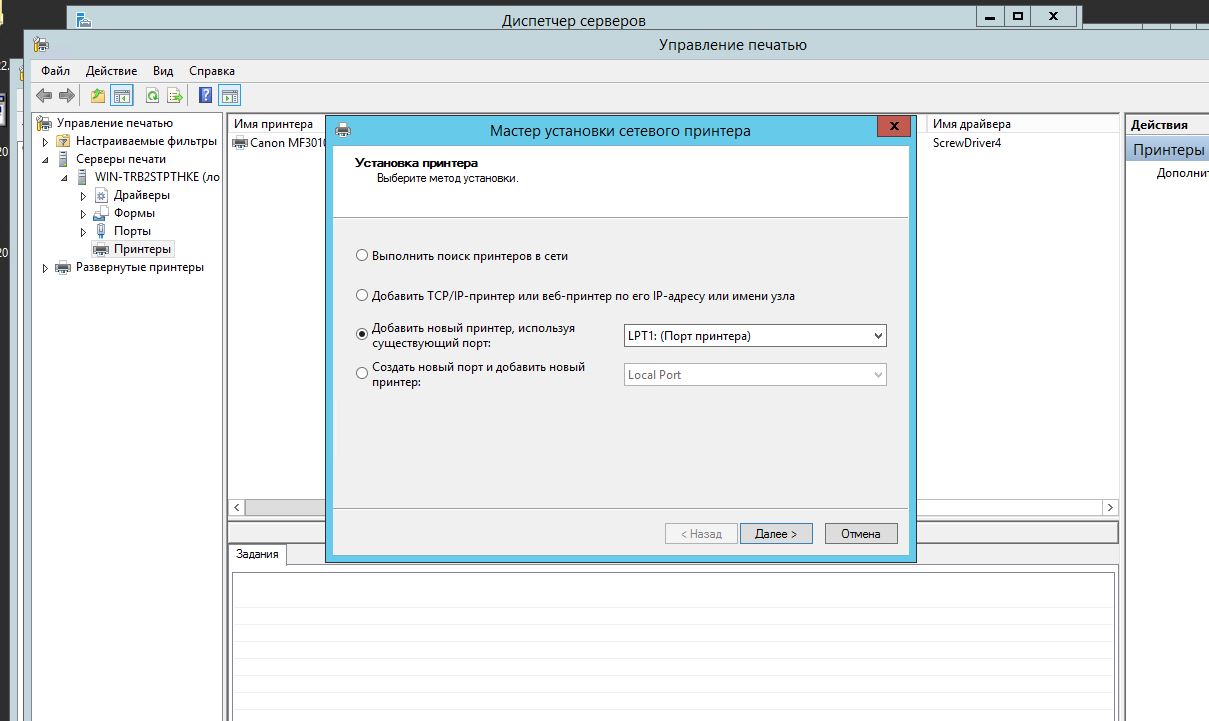1209x721 pixels.
Task: Open the Справка menu
Action: 212,71
